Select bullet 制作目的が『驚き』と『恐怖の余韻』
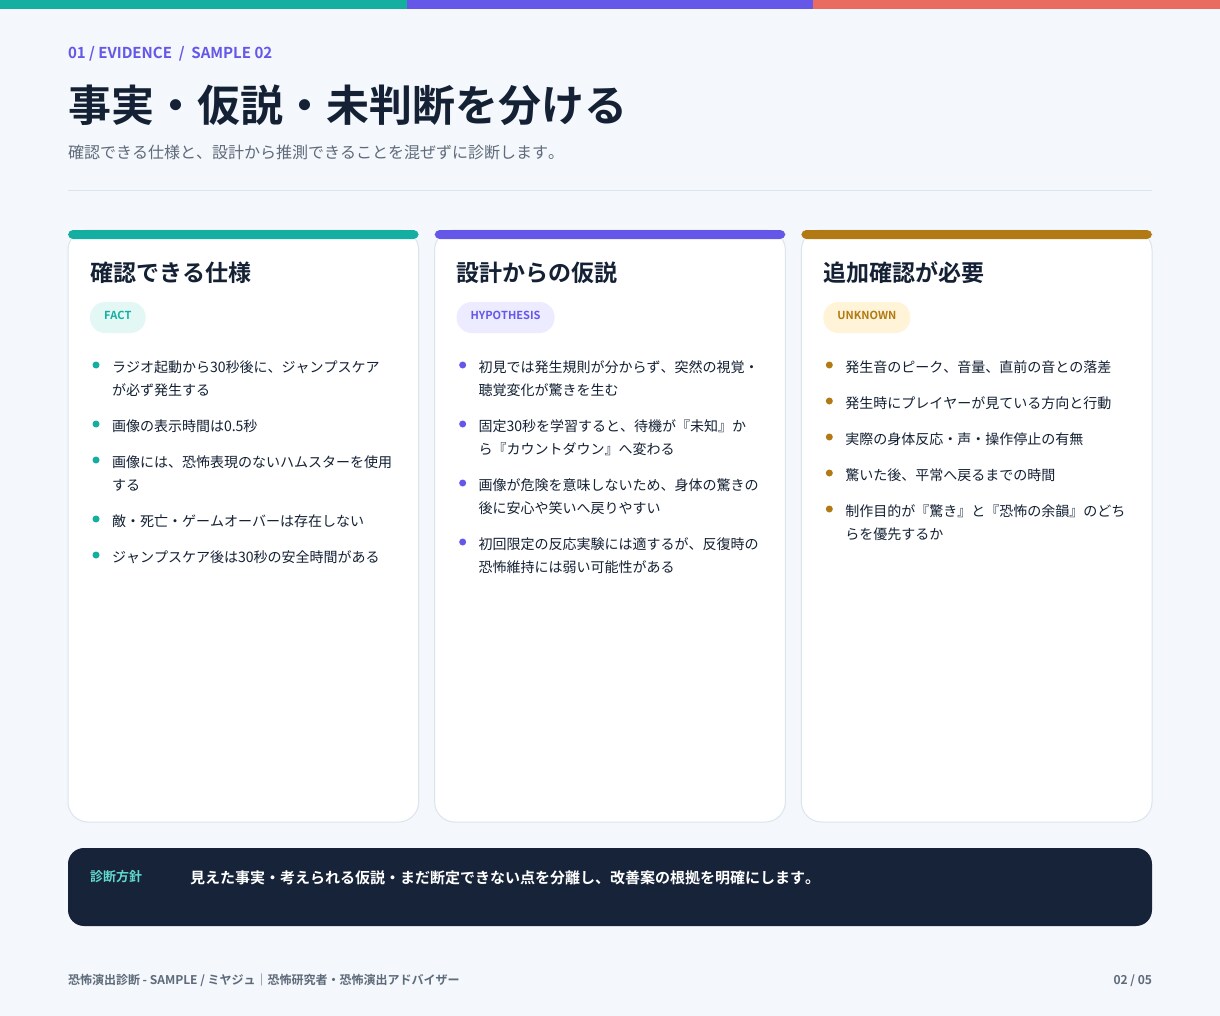 coord(977,522)
